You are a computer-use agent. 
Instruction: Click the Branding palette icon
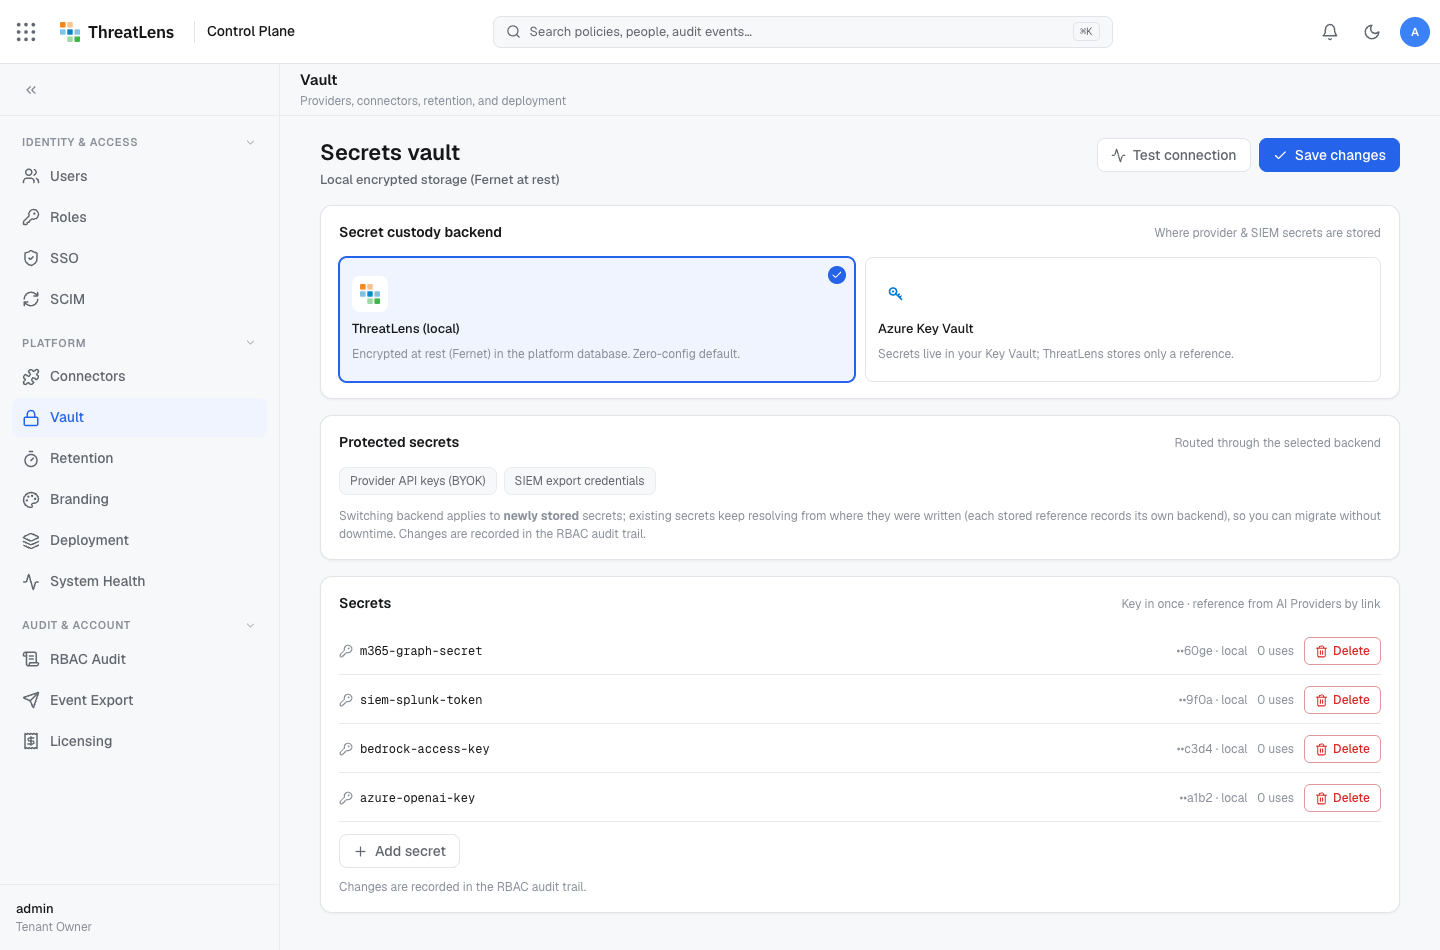pyautogui.click(x=31, y=499)
